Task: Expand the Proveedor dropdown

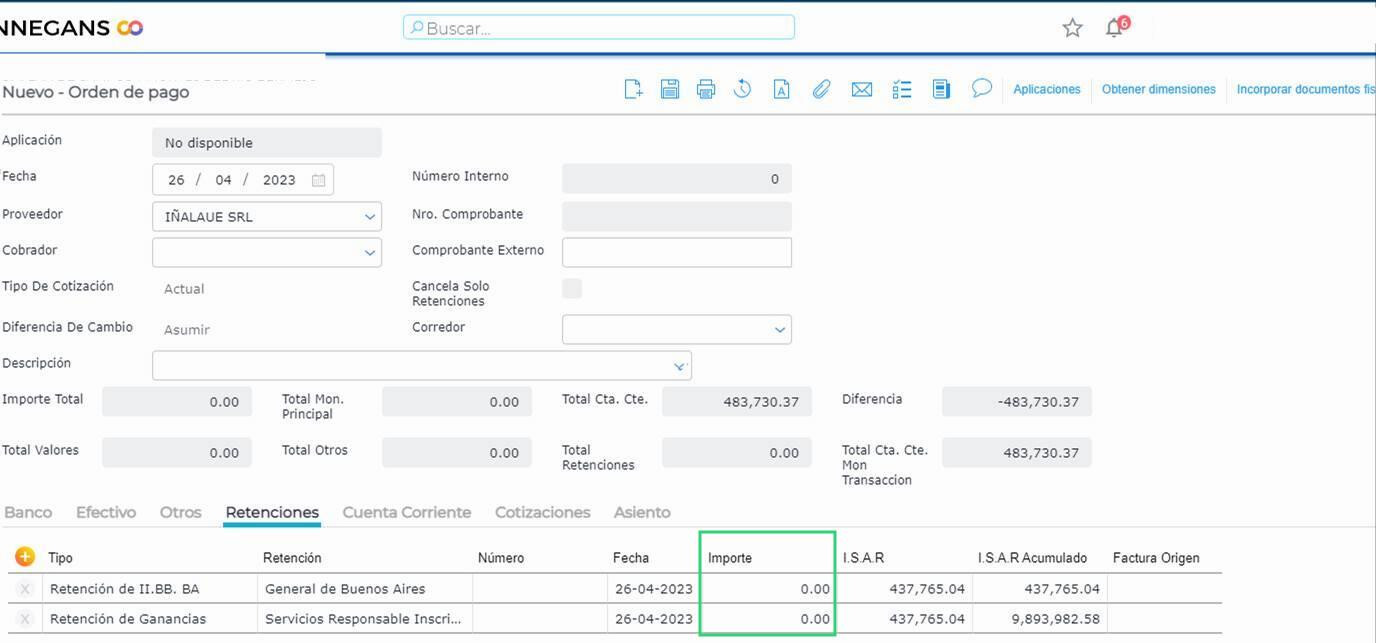Action: (x=369, y=217)
